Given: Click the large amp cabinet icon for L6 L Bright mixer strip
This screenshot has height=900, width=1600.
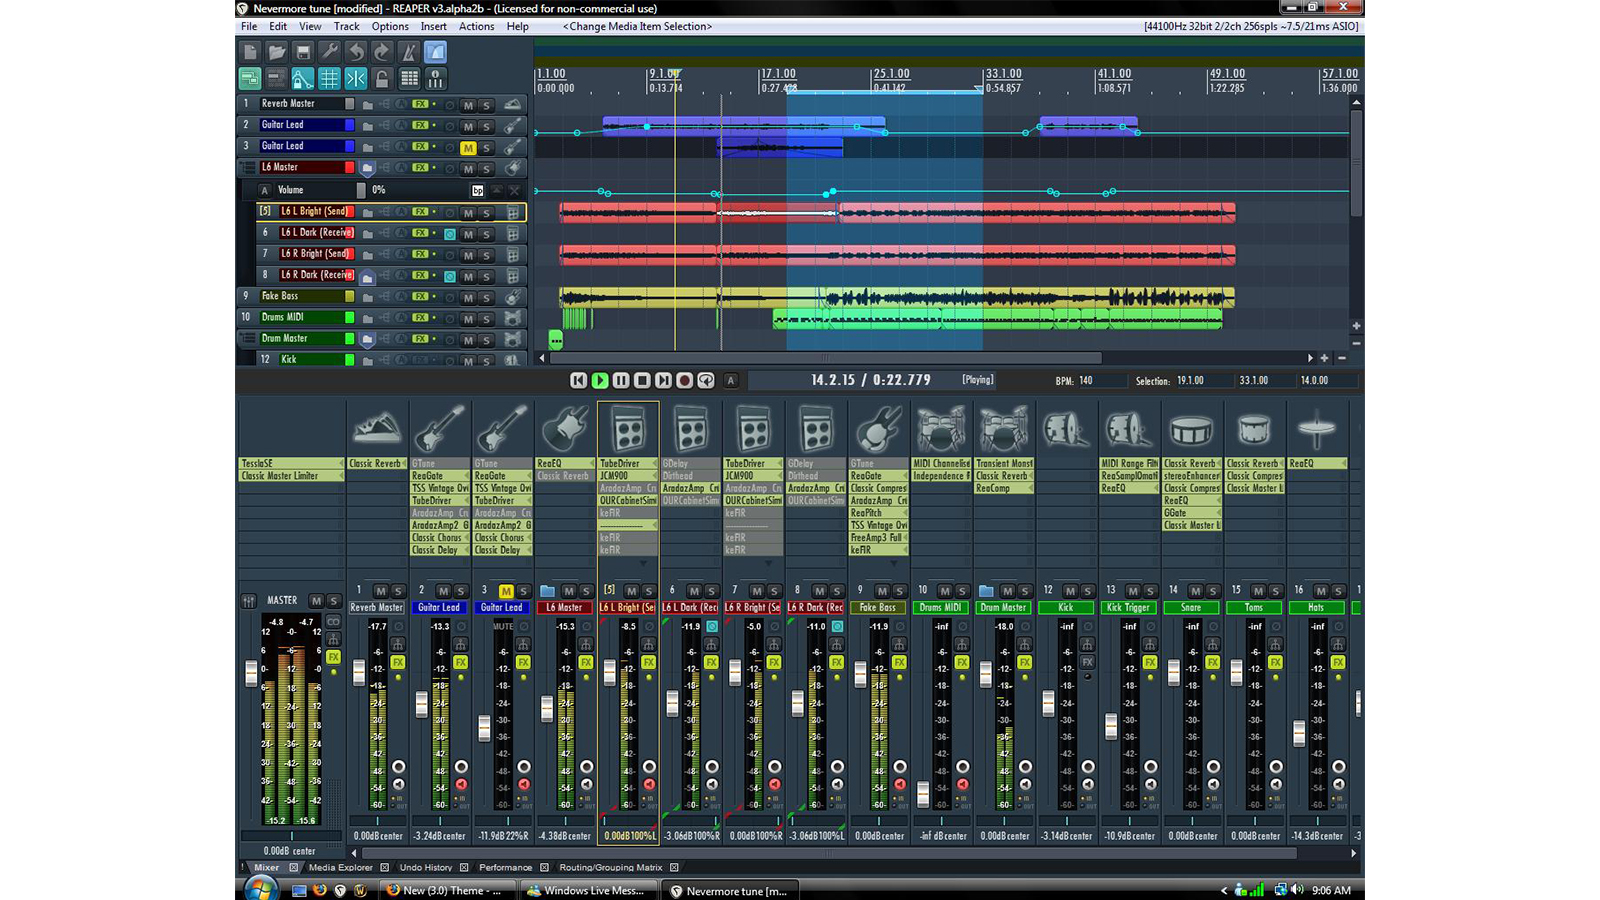Looking at the screenshot, I should coord(628,431).
